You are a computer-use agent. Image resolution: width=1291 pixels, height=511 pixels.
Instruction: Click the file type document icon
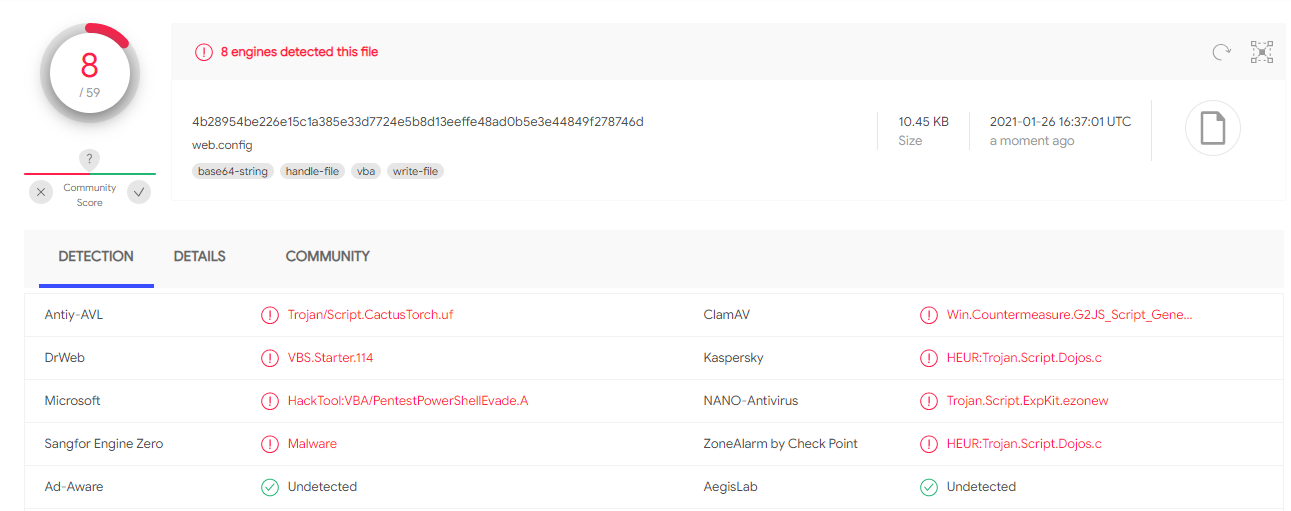(1212, 130)
